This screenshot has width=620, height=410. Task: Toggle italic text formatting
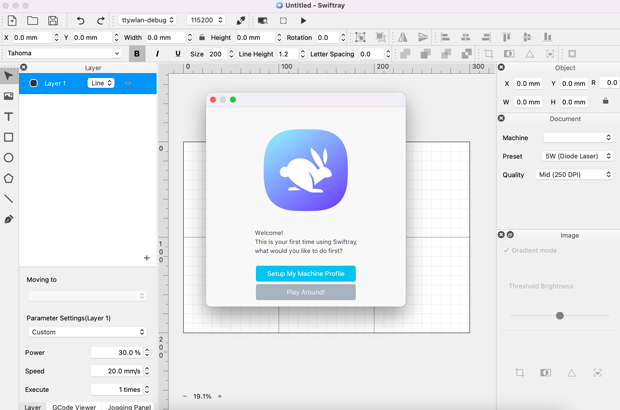157,54
